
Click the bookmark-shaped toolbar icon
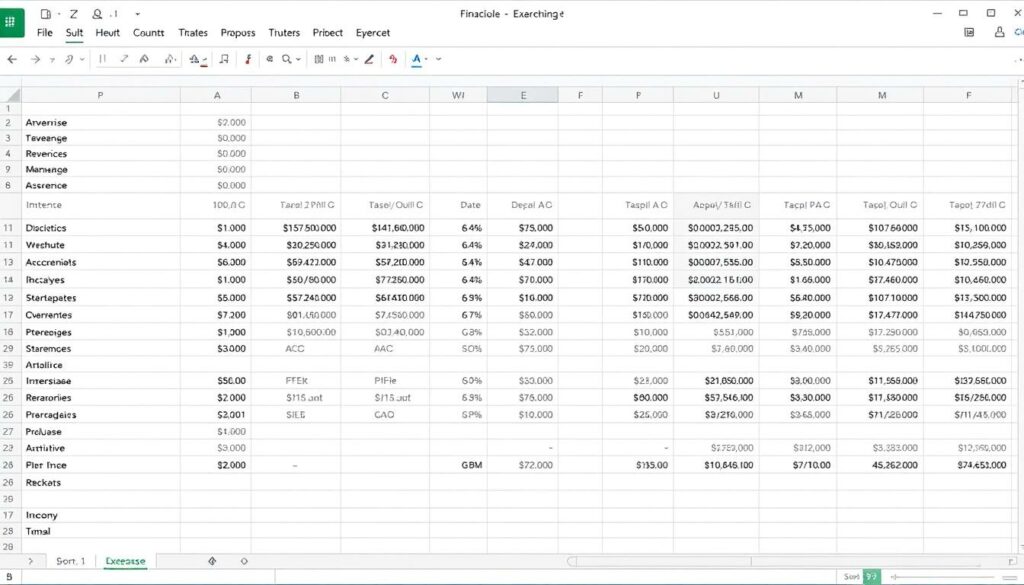tap(224, 59)
